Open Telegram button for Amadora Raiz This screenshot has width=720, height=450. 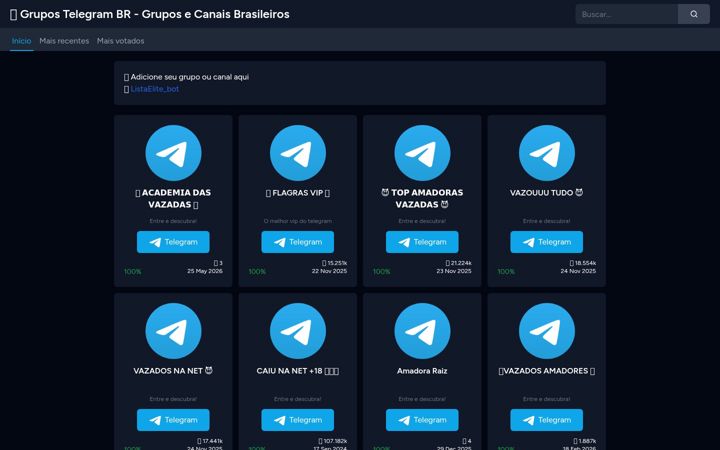[422, 420]
